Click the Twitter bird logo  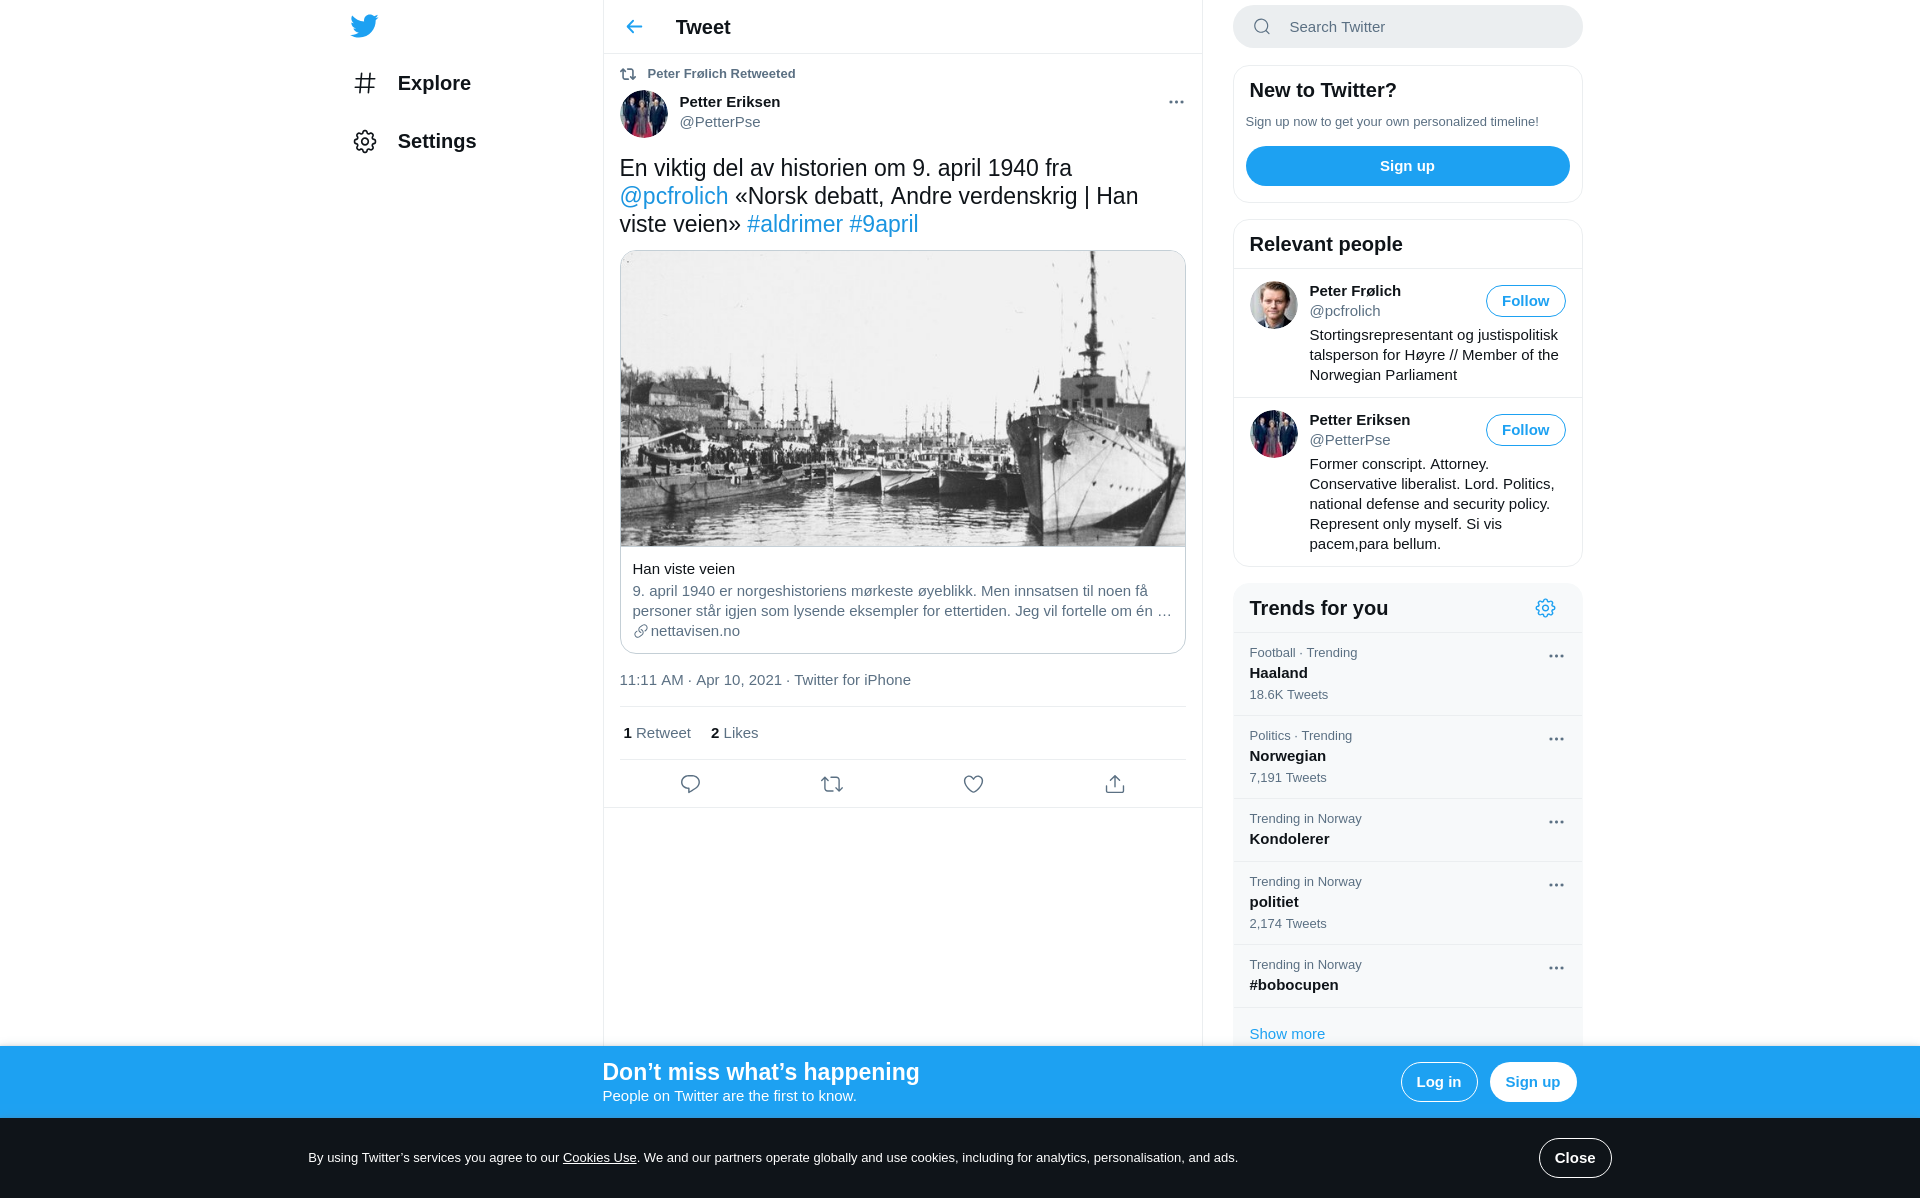click(x=364, y=26)
